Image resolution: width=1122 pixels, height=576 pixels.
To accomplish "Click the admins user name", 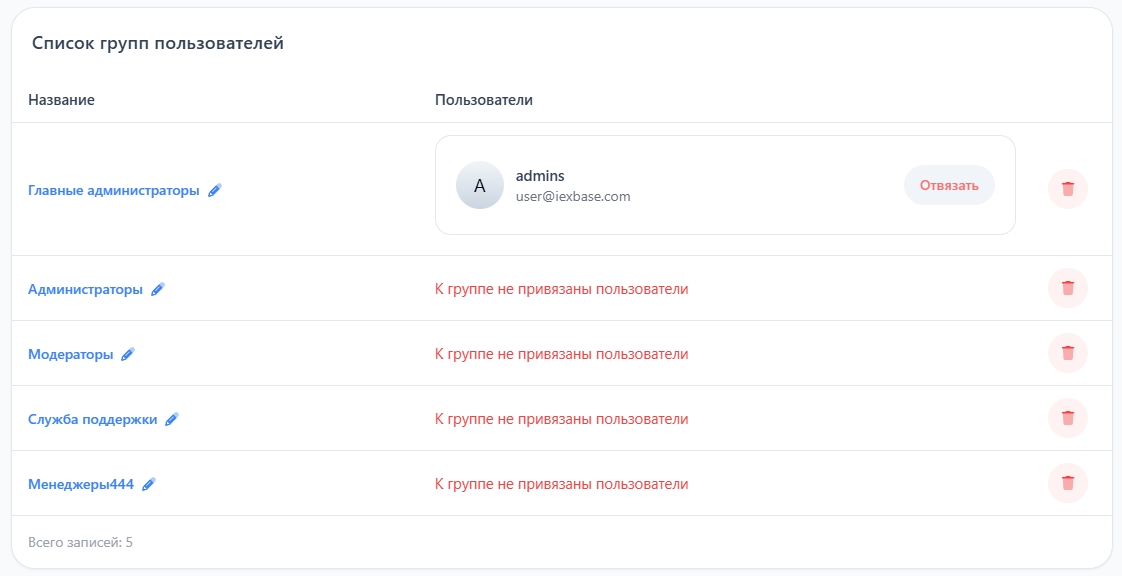I will click(x=540, y=176).
